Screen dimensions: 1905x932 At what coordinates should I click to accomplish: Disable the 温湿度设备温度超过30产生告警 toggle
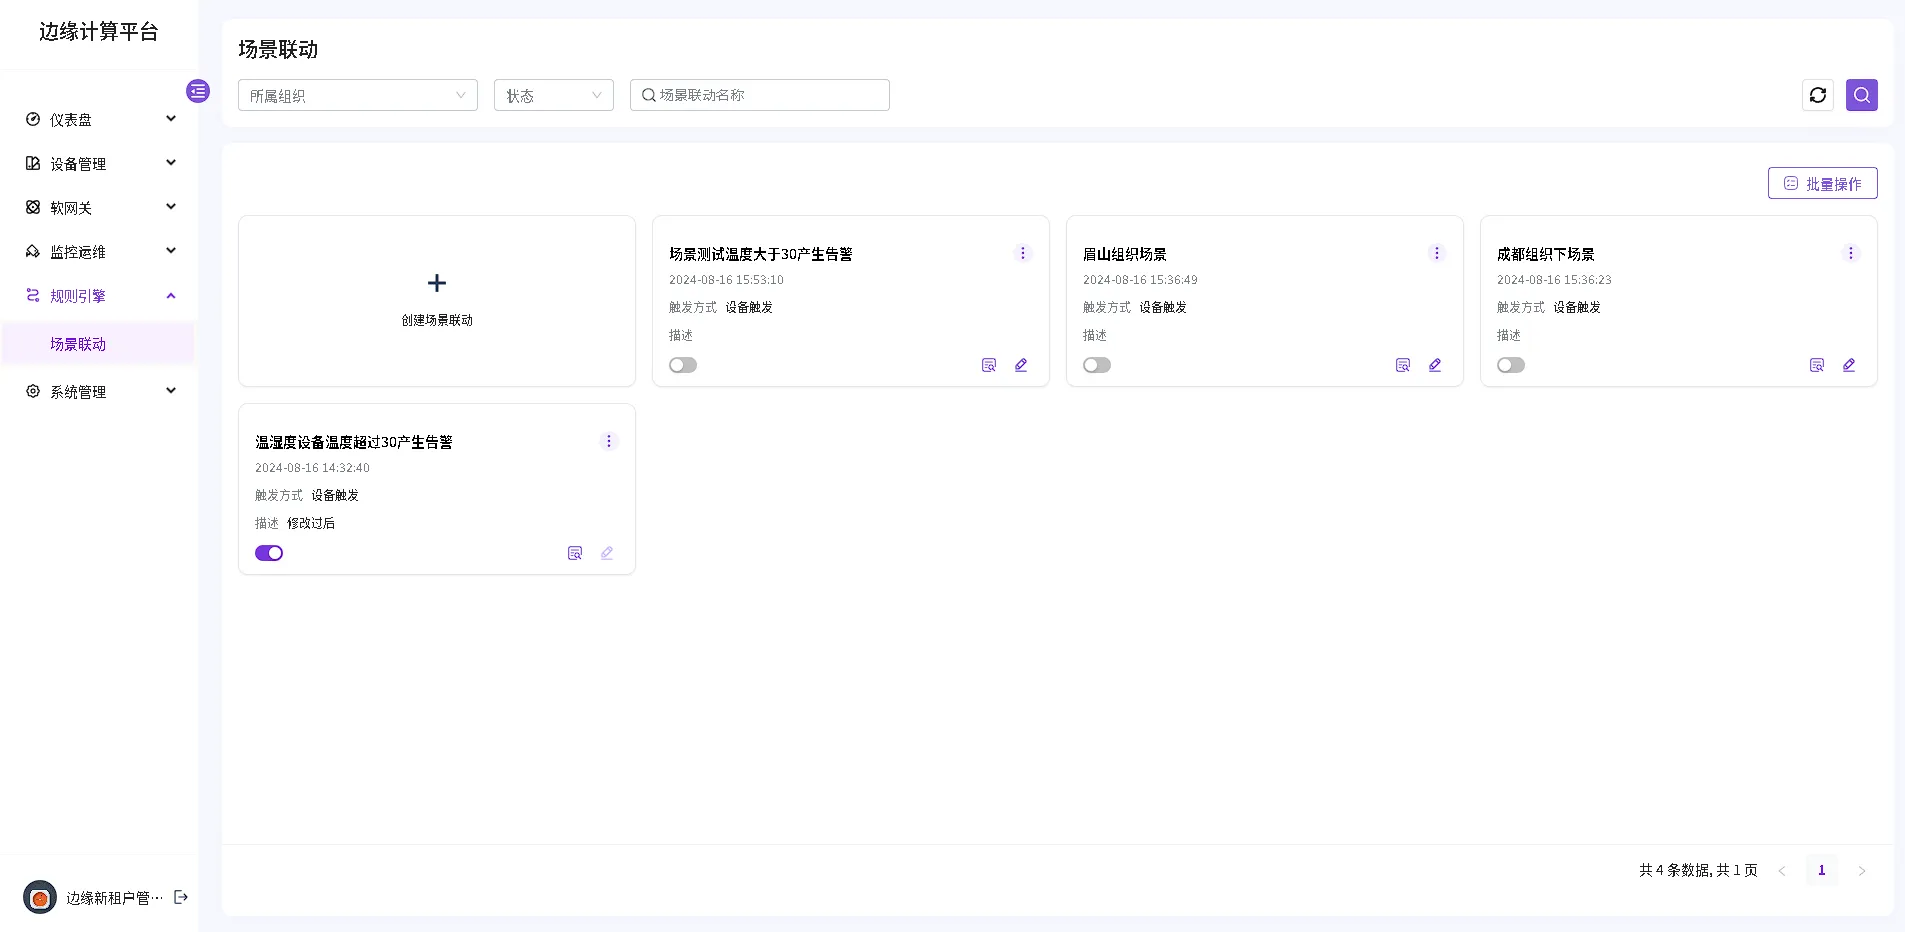(269, 553)
